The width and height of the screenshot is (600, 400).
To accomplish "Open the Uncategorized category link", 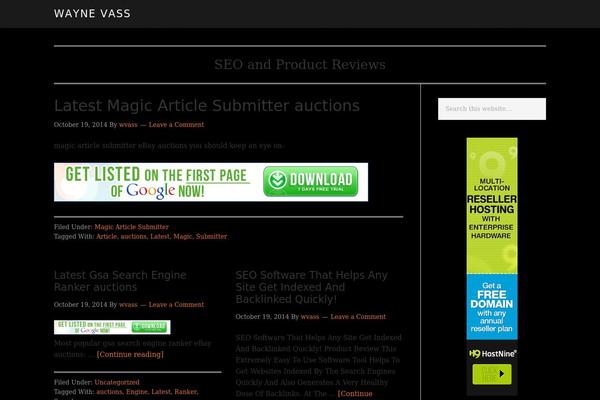I will [117, 382].
